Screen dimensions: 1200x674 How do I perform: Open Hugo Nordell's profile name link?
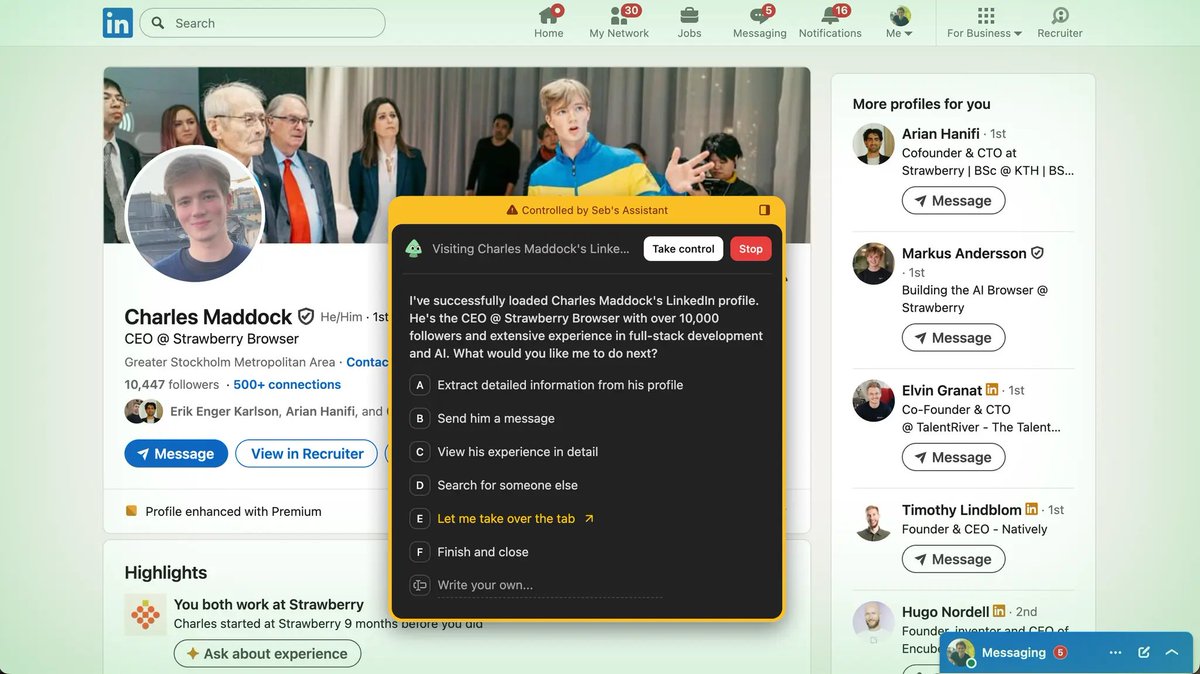click(x=946, y=611)
